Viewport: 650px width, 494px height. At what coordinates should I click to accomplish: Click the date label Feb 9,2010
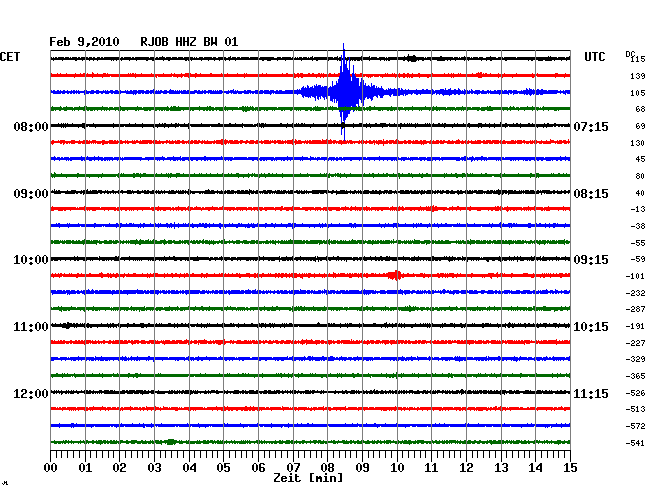(x=84, y=42)
